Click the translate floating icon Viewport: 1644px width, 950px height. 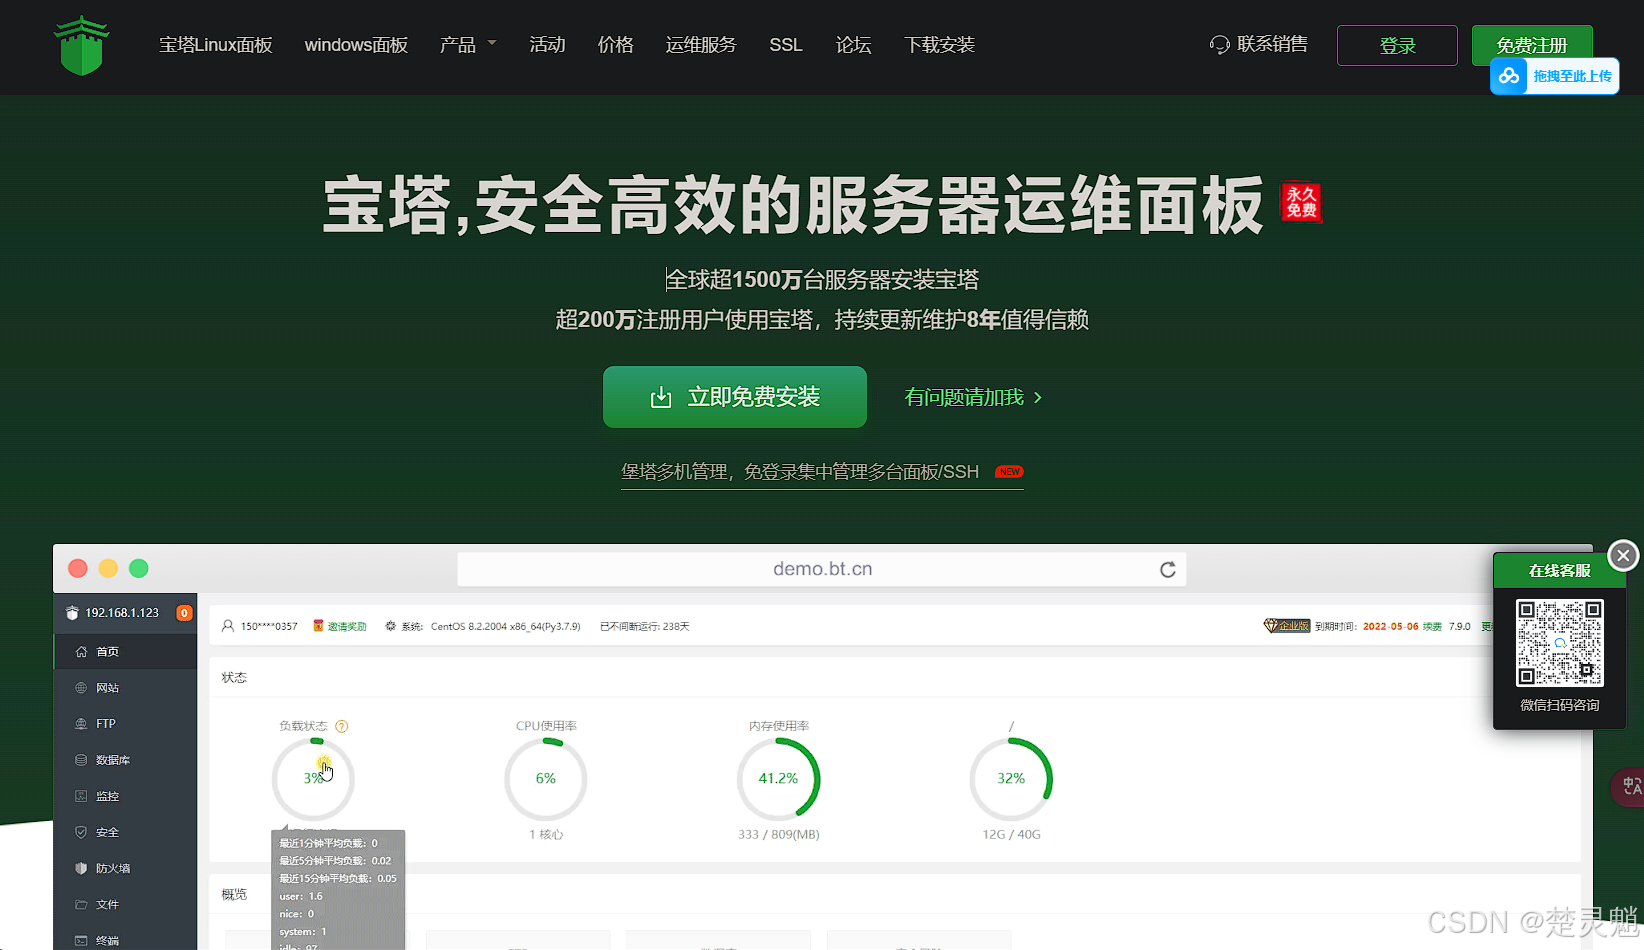point(1630,786)
